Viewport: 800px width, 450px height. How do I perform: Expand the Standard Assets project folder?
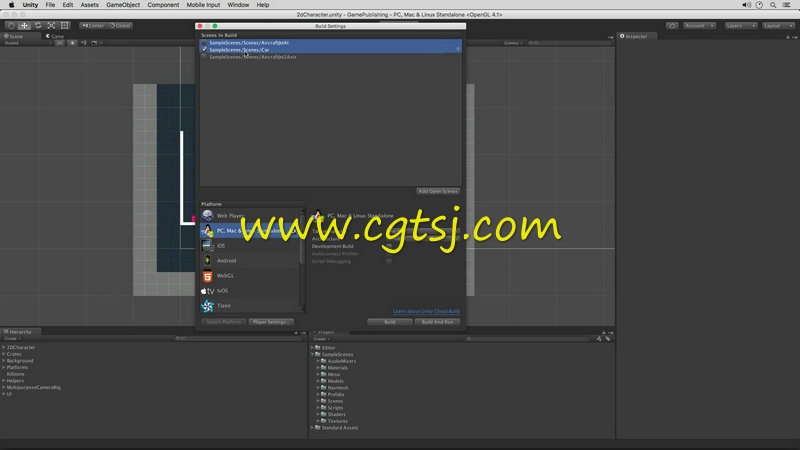click(x=312, y=428)
